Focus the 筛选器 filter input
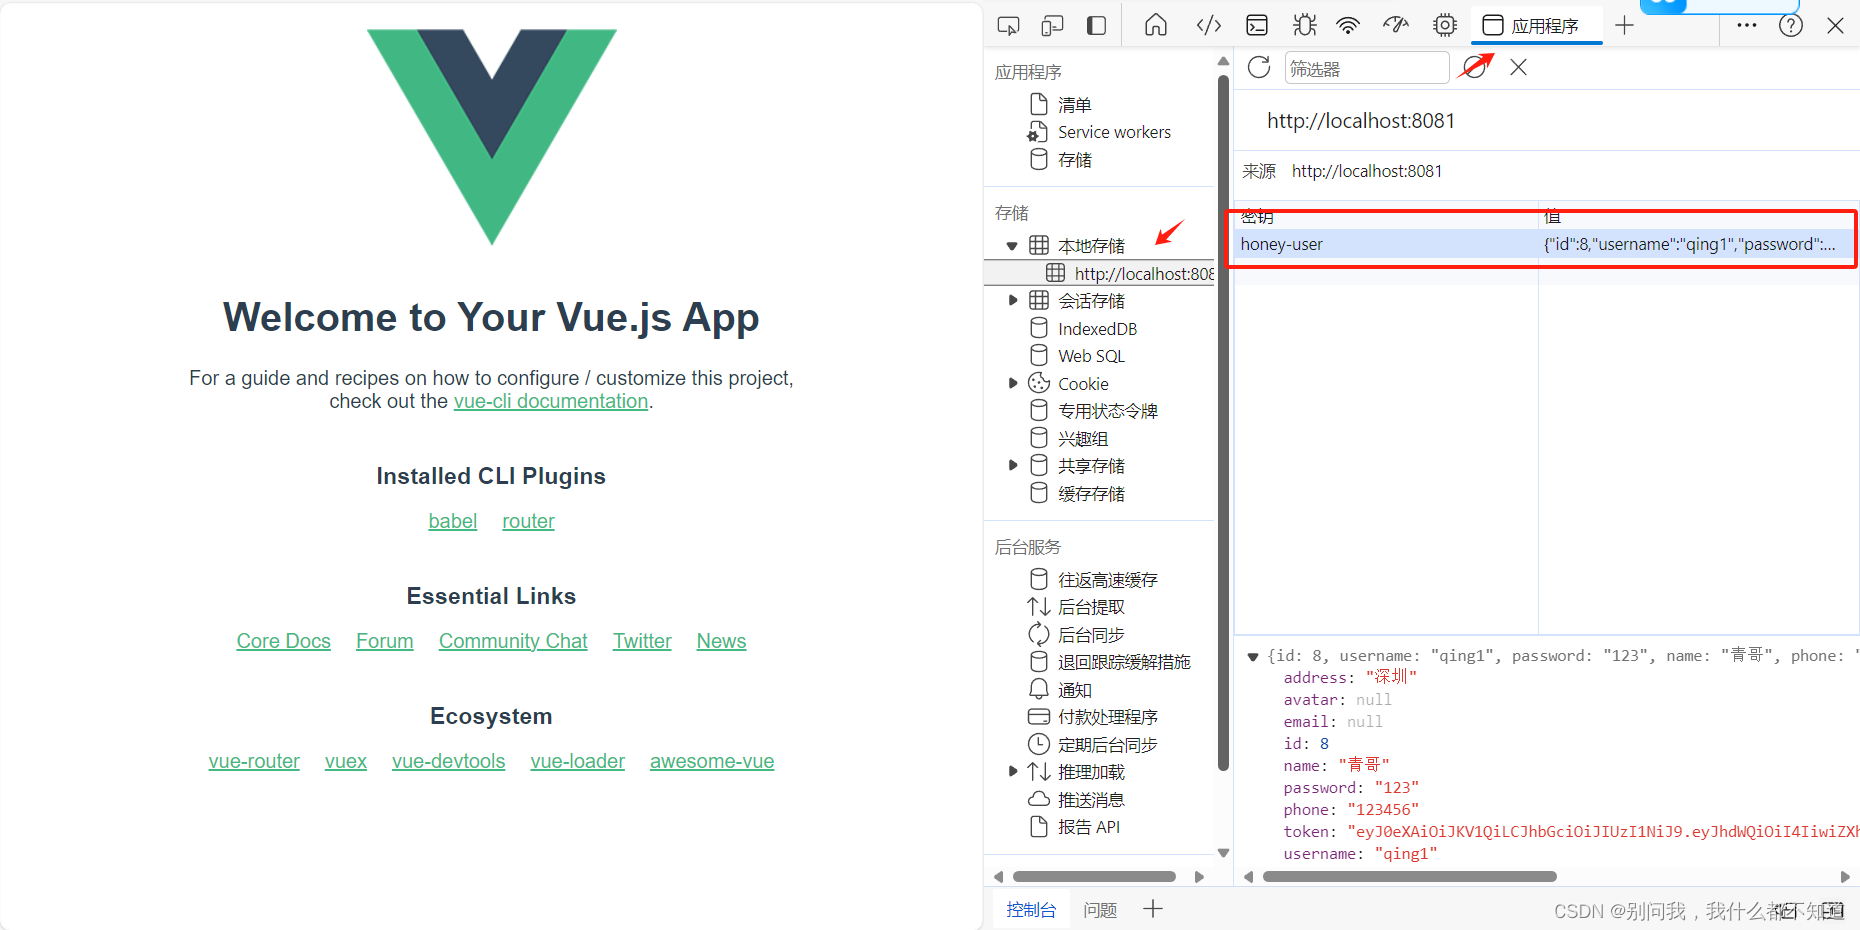This screenshot has height=930, width=1860. 1366,68
